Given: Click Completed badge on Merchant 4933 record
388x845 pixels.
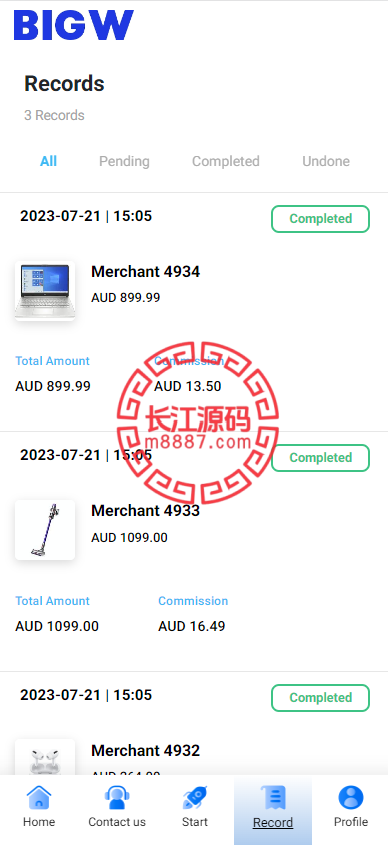Looking at the screenshot, I should pyautogui.click(x=320, y=458).
